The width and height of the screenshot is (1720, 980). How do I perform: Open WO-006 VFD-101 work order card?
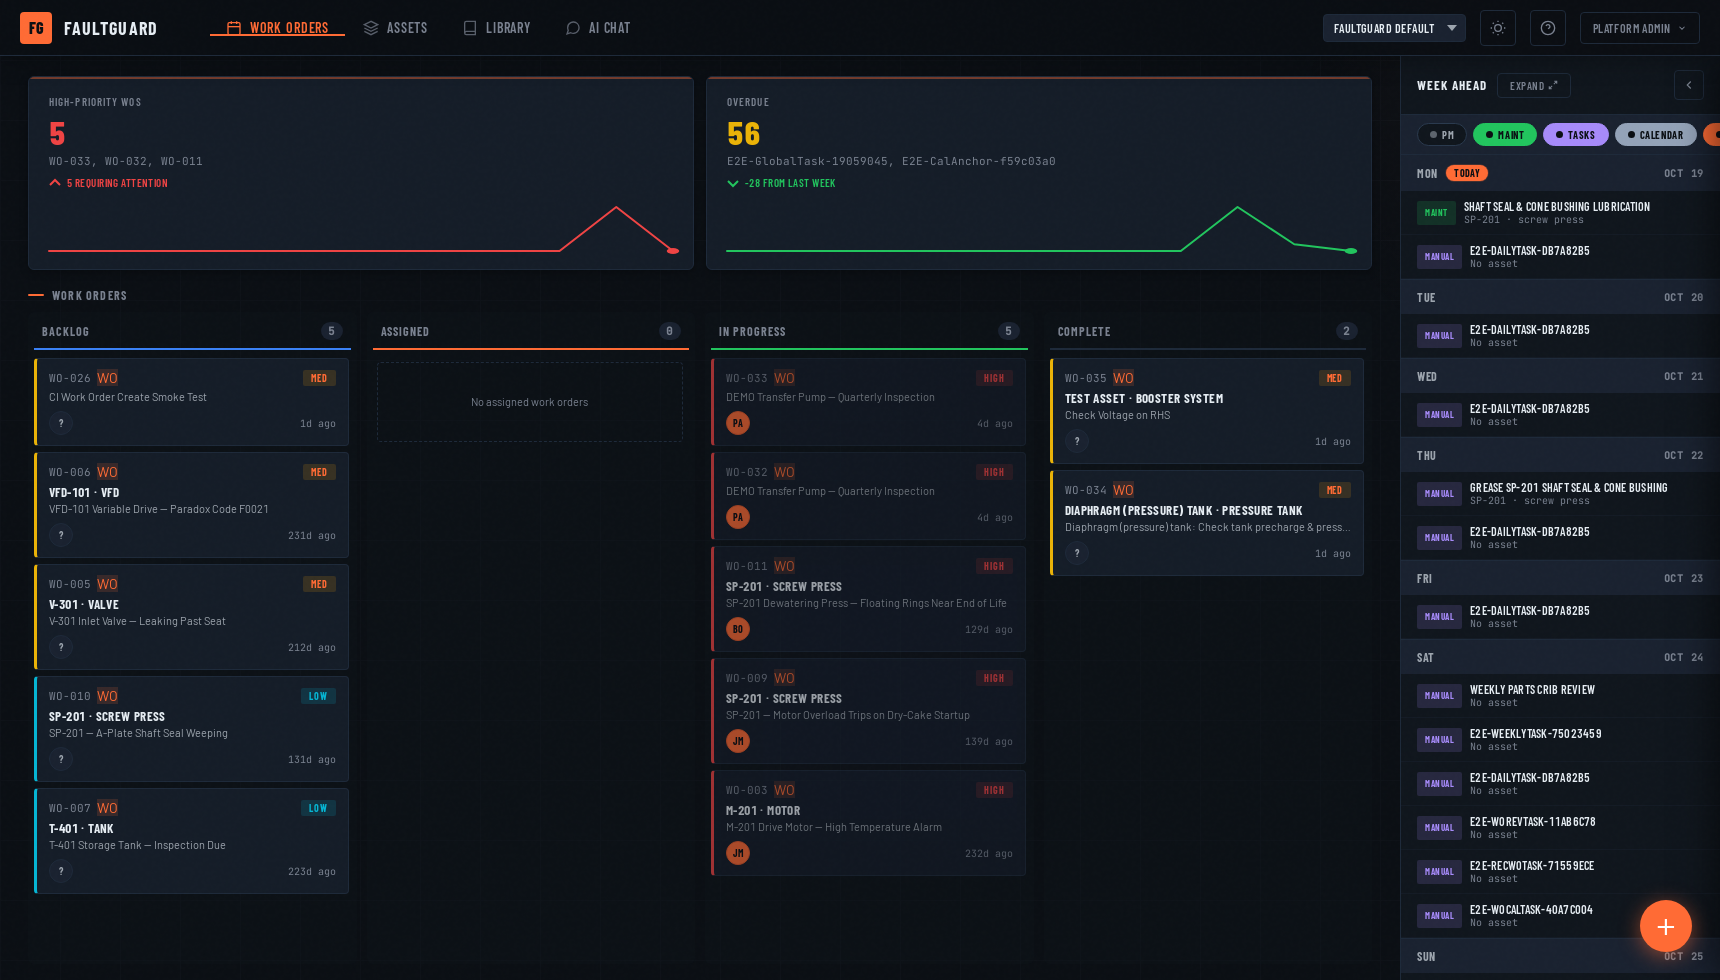click(191, 505)
